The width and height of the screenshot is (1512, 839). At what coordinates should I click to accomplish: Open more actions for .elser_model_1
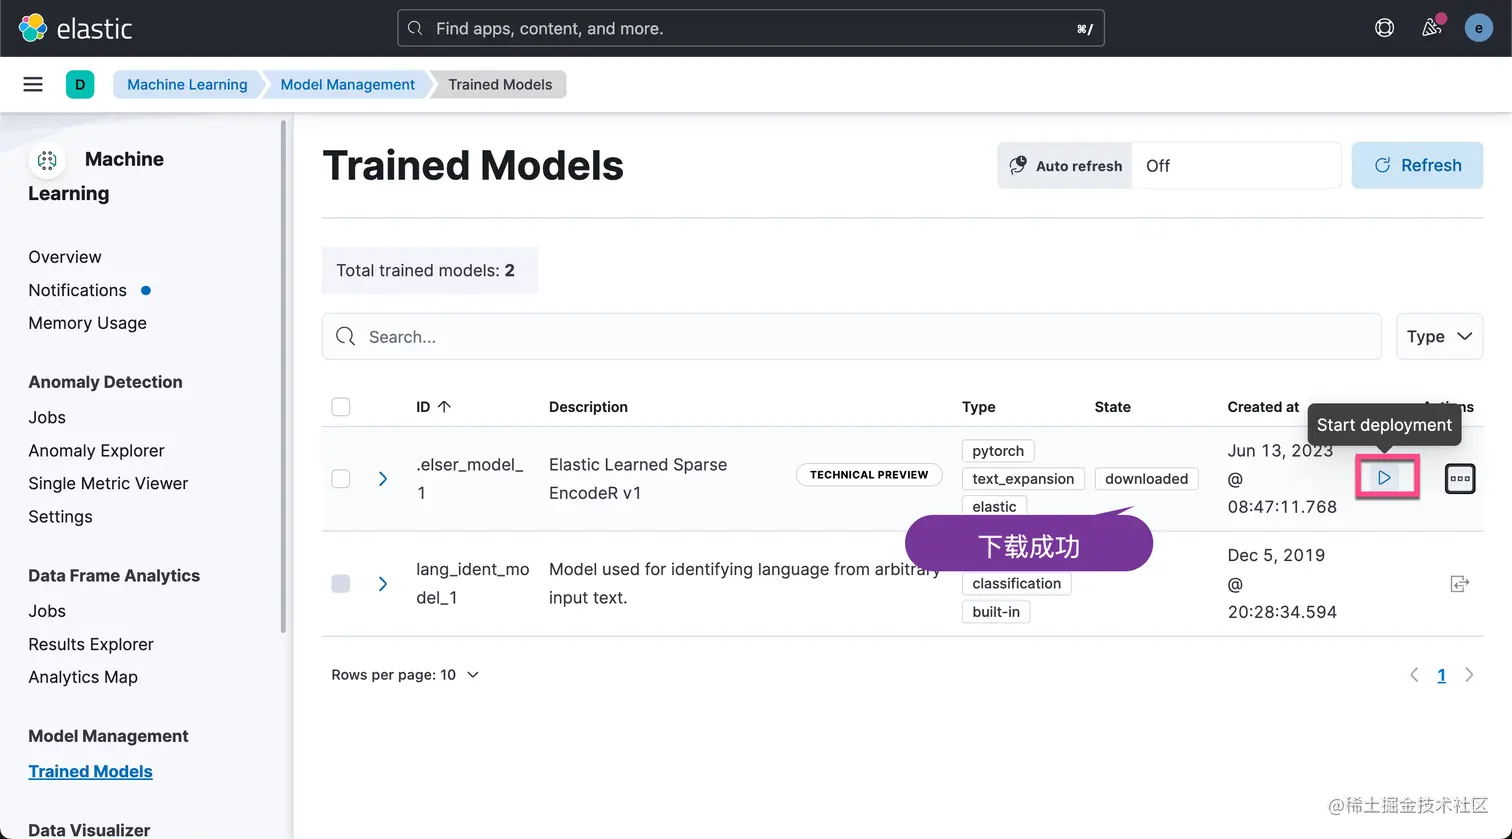pos(1460,478)
